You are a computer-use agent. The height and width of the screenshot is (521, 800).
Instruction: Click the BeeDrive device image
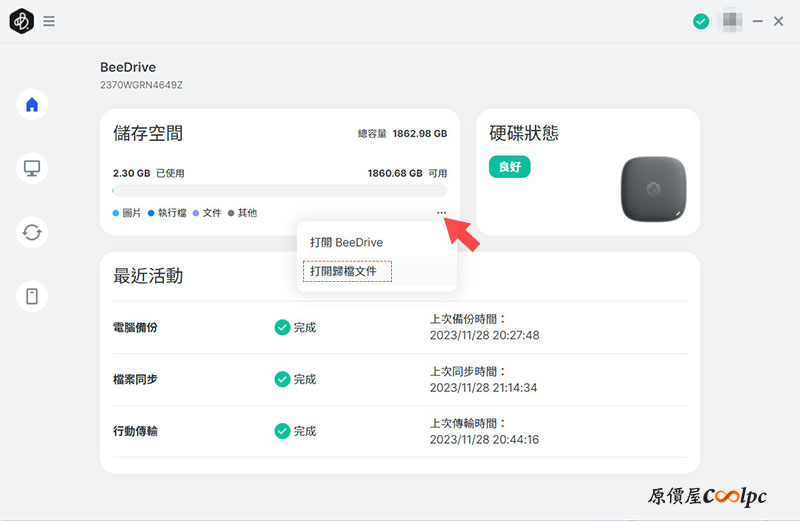(x=653, y=188)
